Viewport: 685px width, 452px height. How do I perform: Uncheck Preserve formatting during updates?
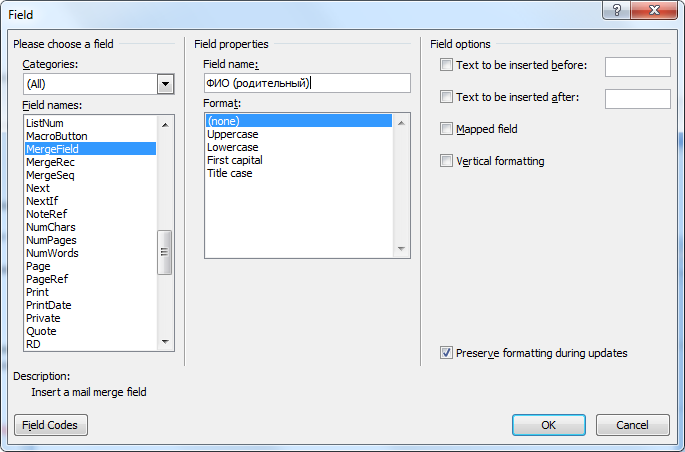click(446, 353)
